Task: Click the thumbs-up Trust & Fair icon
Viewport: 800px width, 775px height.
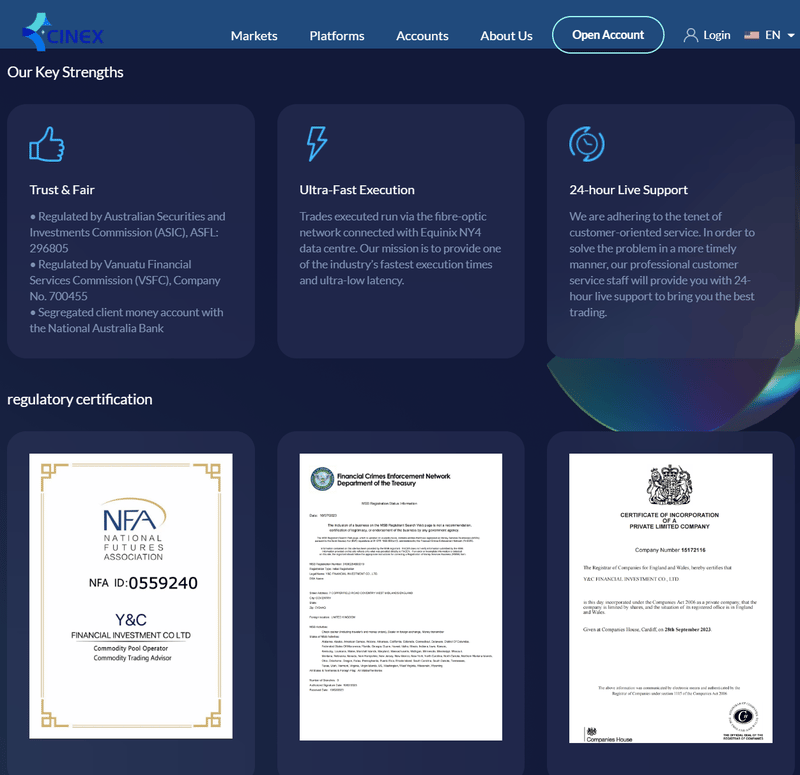Action: pyautogui.click(x=47, y=144)
